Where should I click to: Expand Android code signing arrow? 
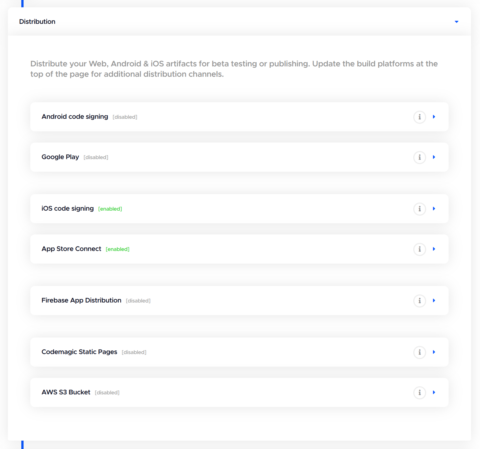(x=434, y=117)
